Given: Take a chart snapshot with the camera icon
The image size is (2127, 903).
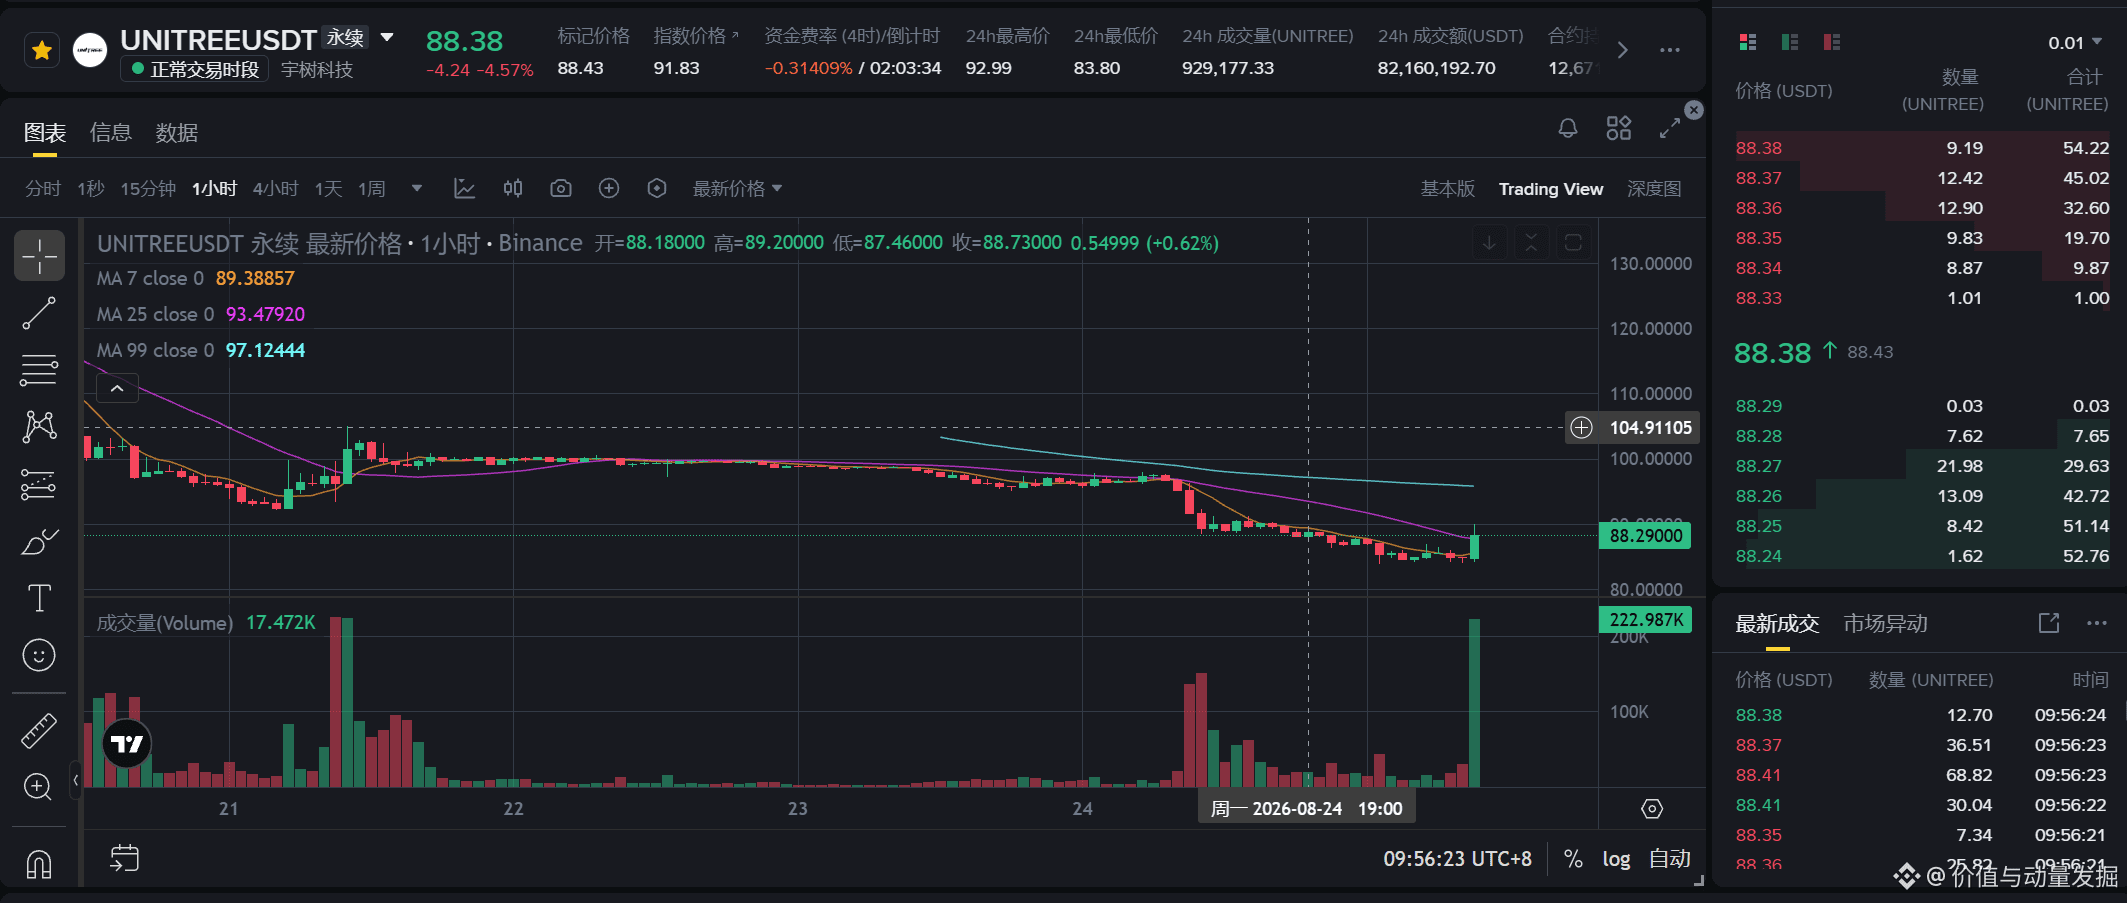Looking at the screenshot, I should pyautogui.click(x=561, y=188).
